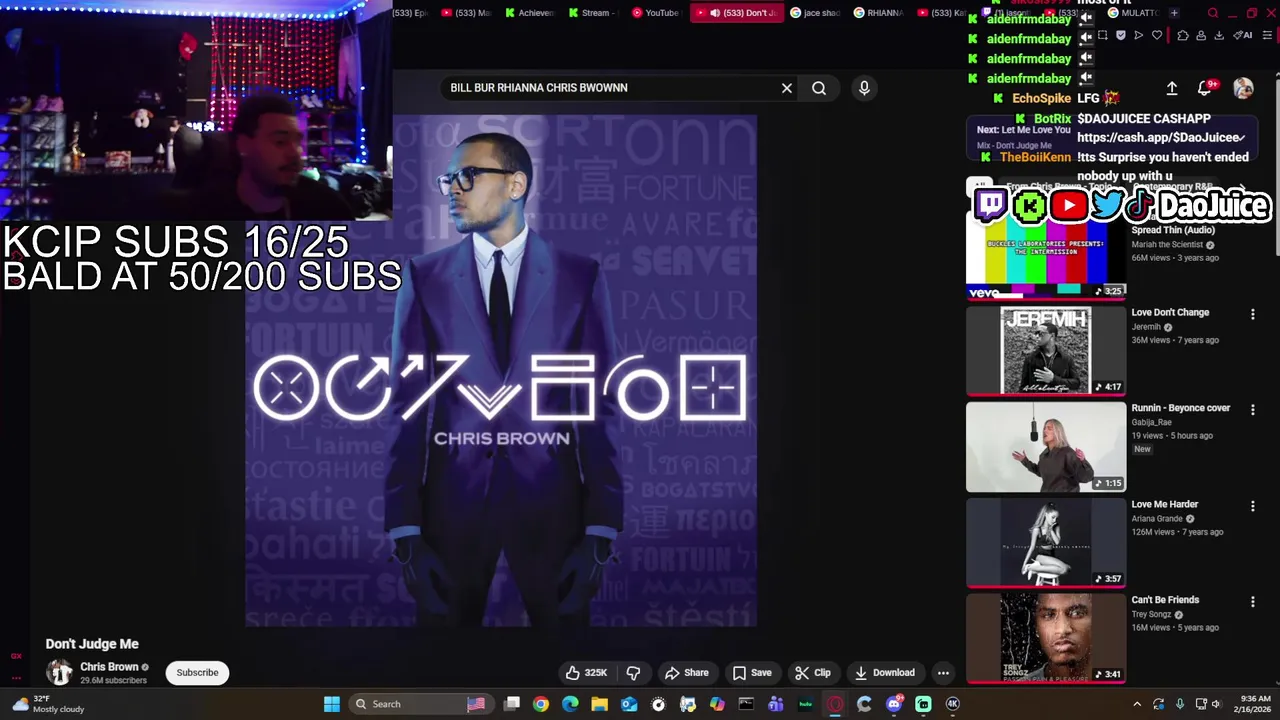This screenshot has height=720, width=1280.
Task: Open Microsoft Edge from the taskbar
Action: pos(570,704)
